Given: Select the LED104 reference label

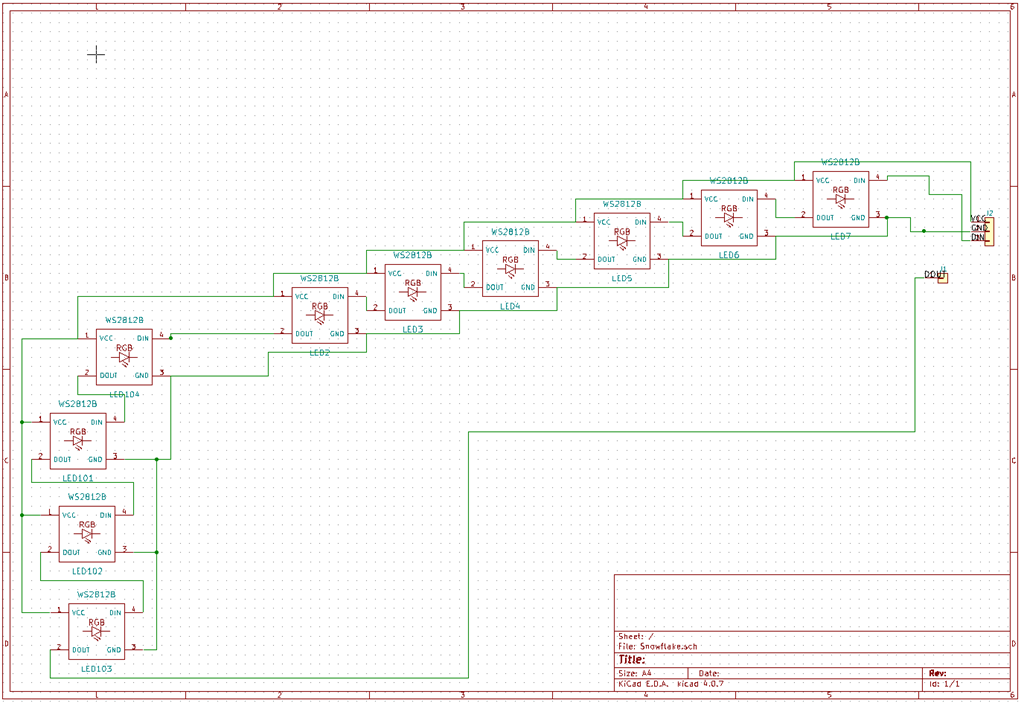Looking at the screenshot, I should [x=124, y=395].
